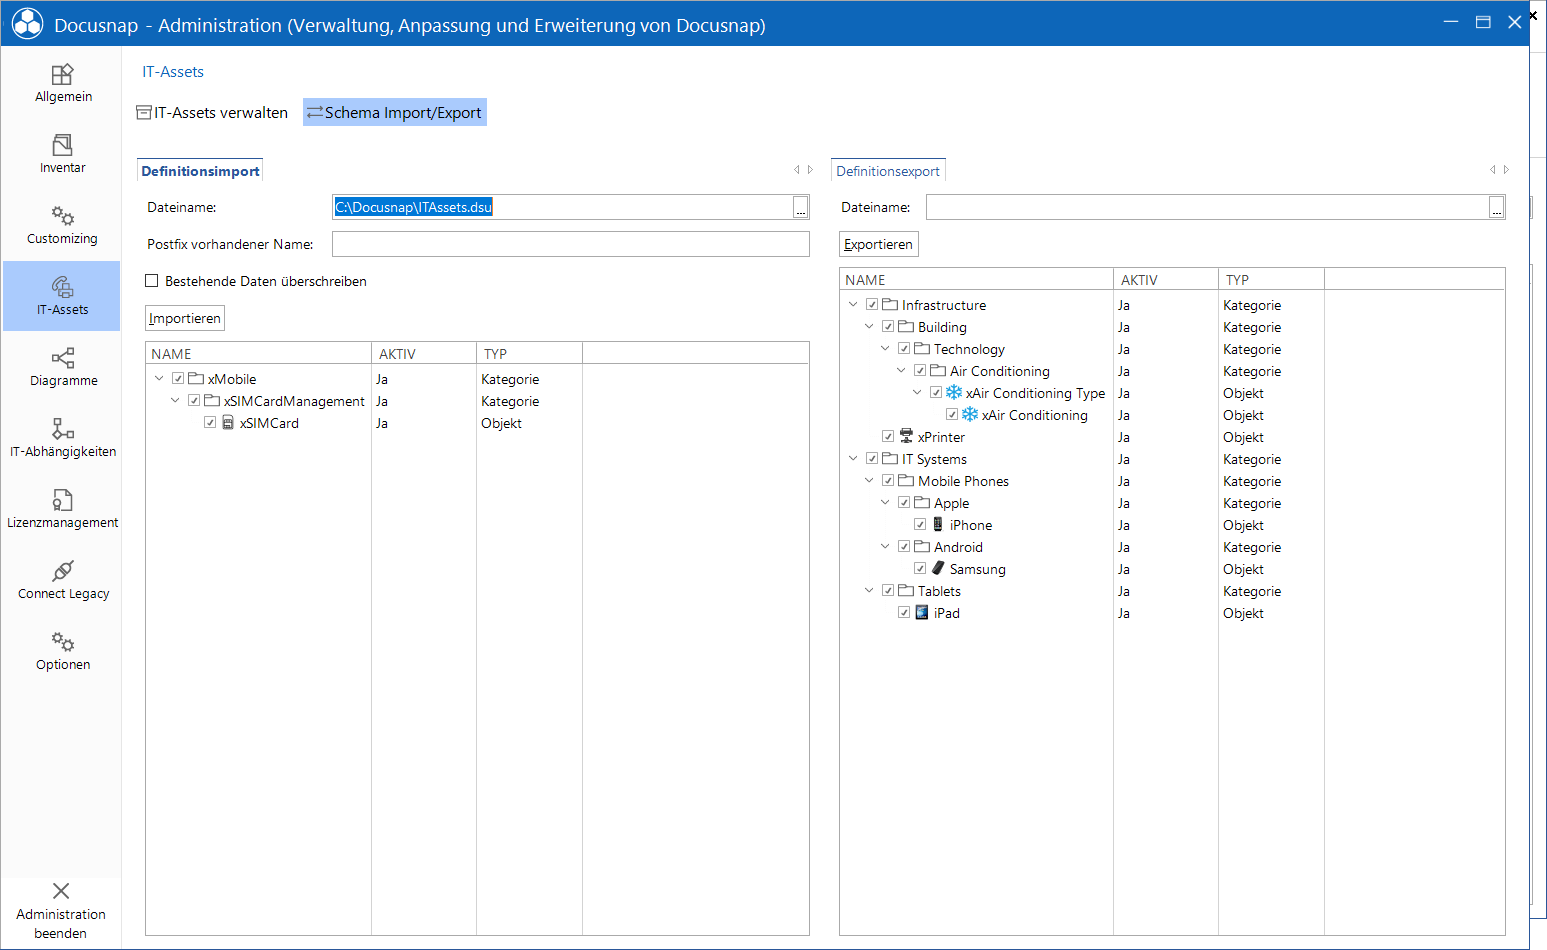1547x950 pixels.
Task: Collapse the Infrastructure tree node
Action: tap(853, 305)
